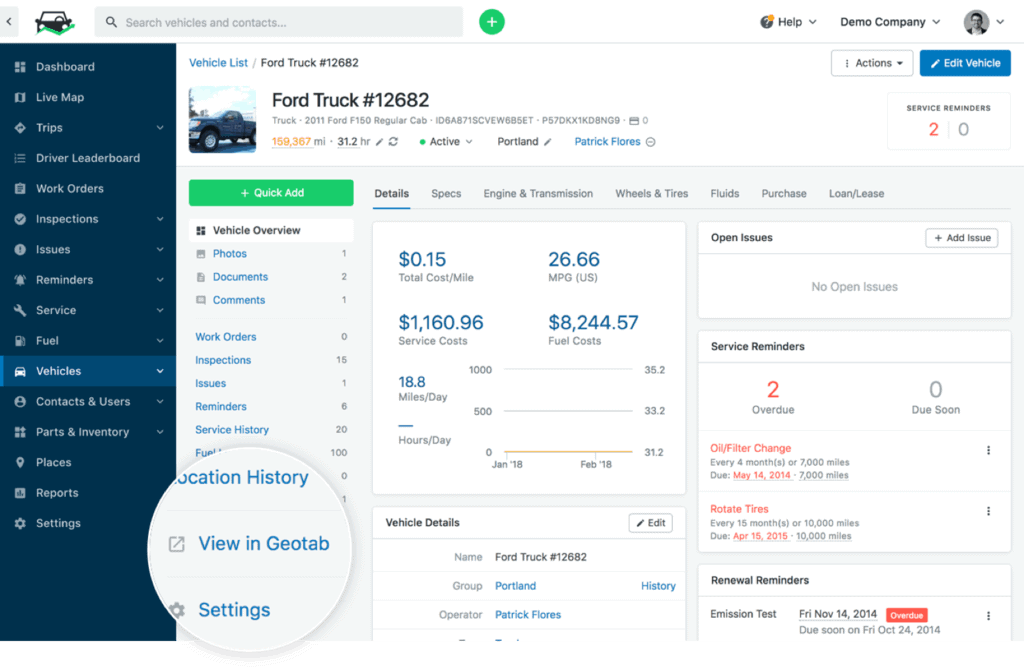Open the Active status dropdown

(444, 141)
